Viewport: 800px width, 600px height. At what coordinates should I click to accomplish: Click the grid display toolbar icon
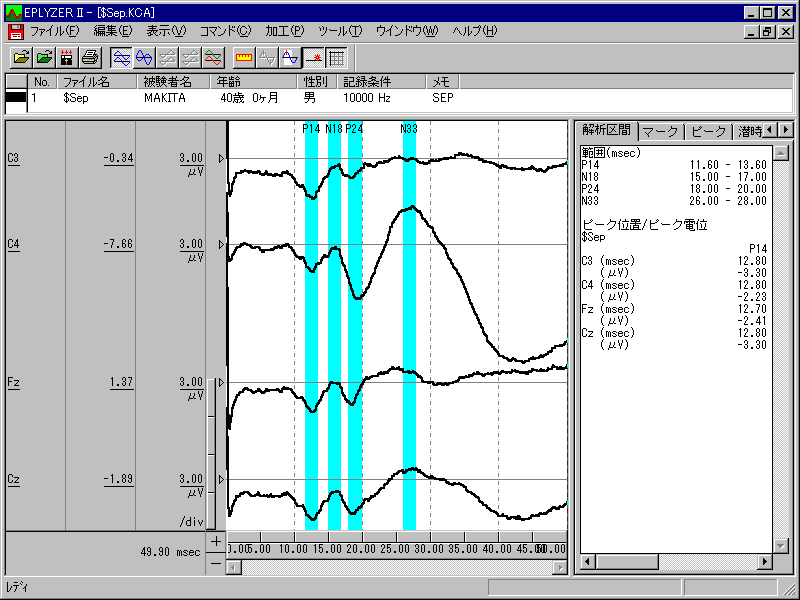(336, 57)
